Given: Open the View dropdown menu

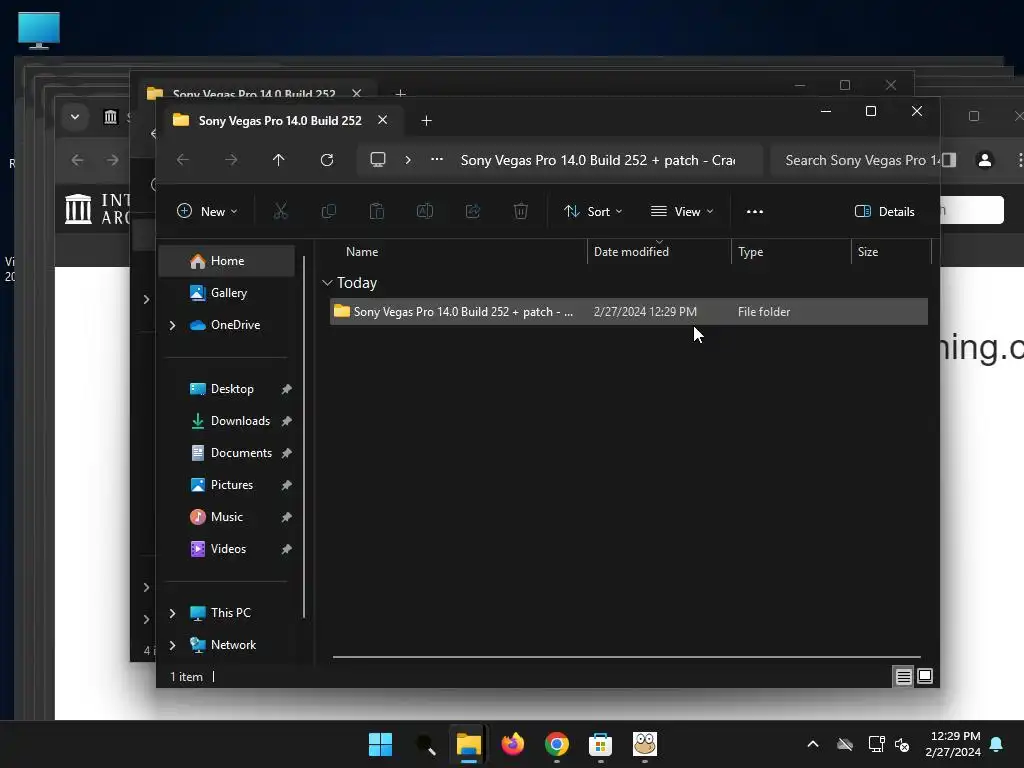Looking at the screenshot, I should pos(682,211).
